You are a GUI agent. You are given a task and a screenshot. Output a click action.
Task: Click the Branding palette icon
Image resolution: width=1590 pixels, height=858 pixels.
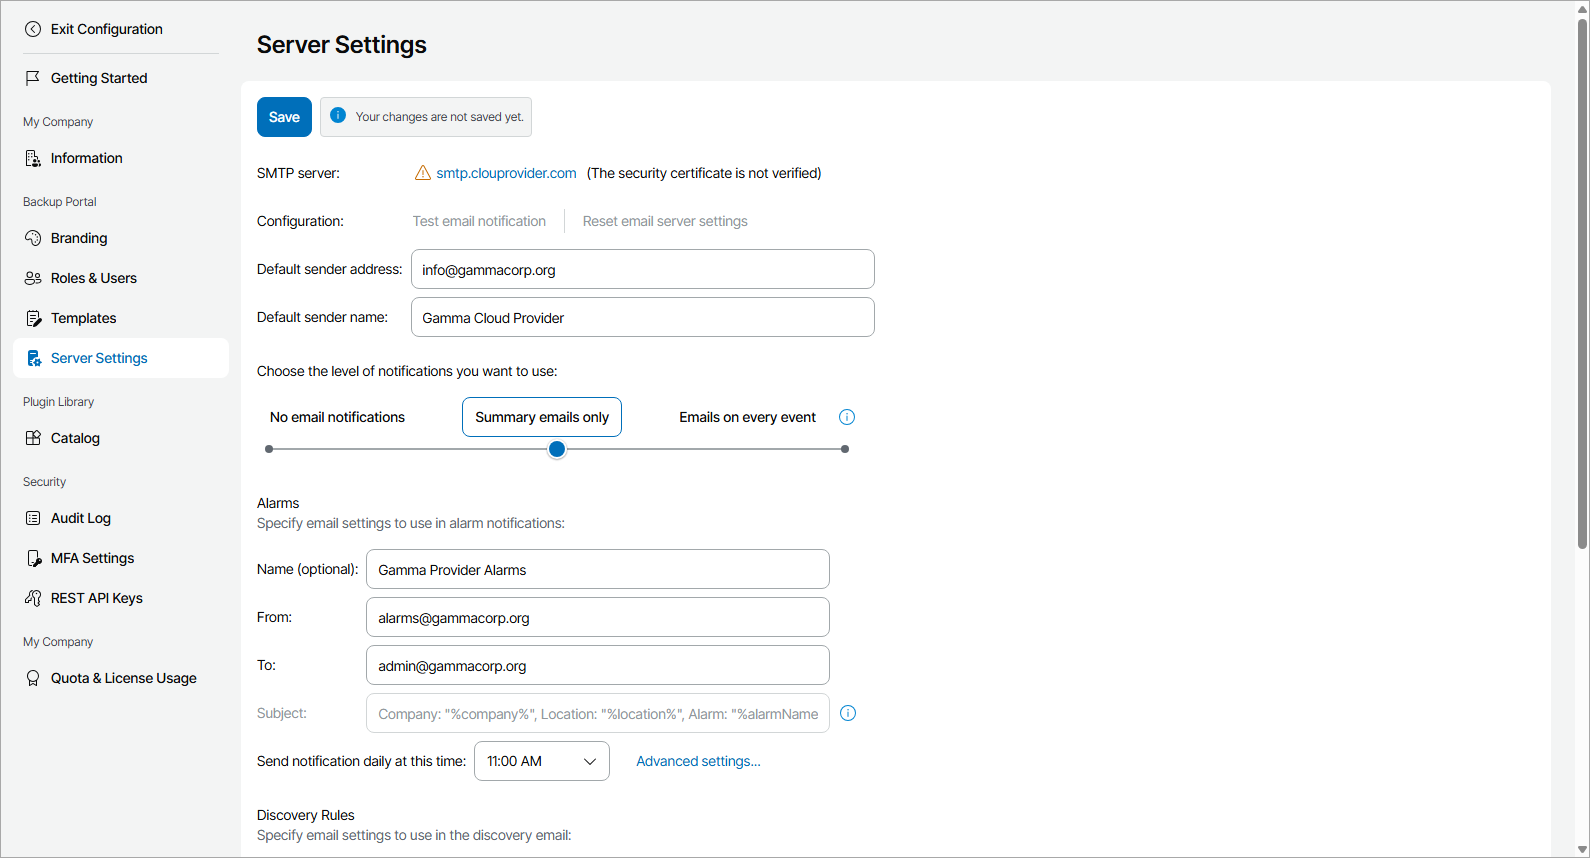click(33, 238)
